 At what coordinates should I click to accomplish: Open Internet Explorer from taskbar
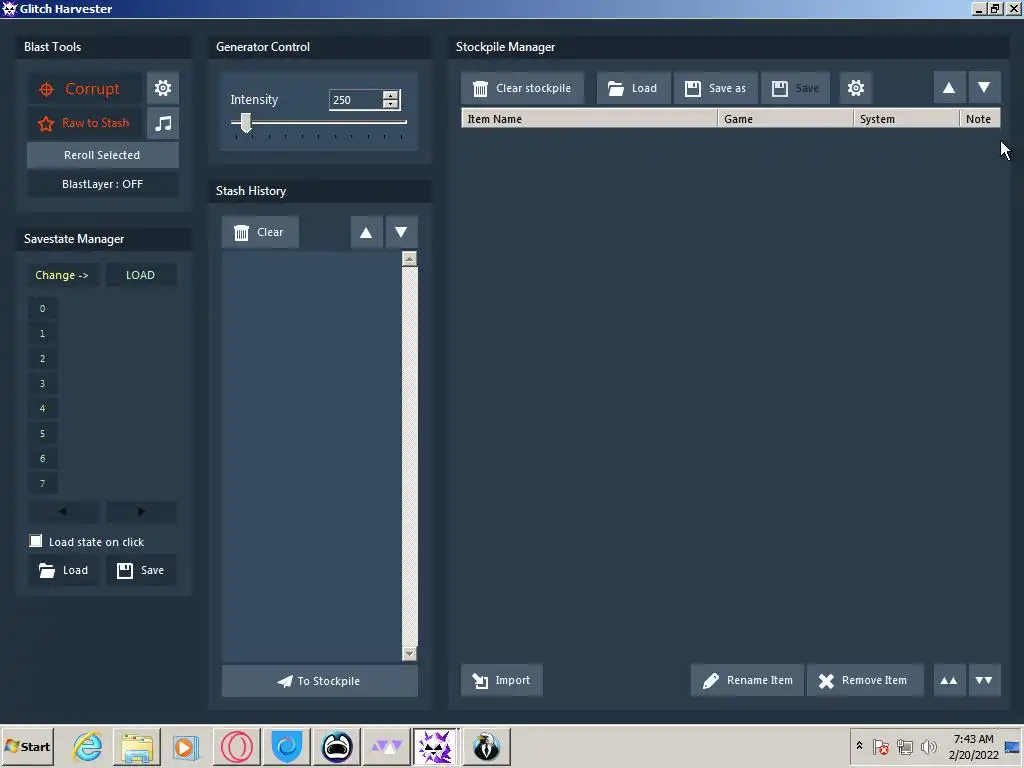point(88,746)
